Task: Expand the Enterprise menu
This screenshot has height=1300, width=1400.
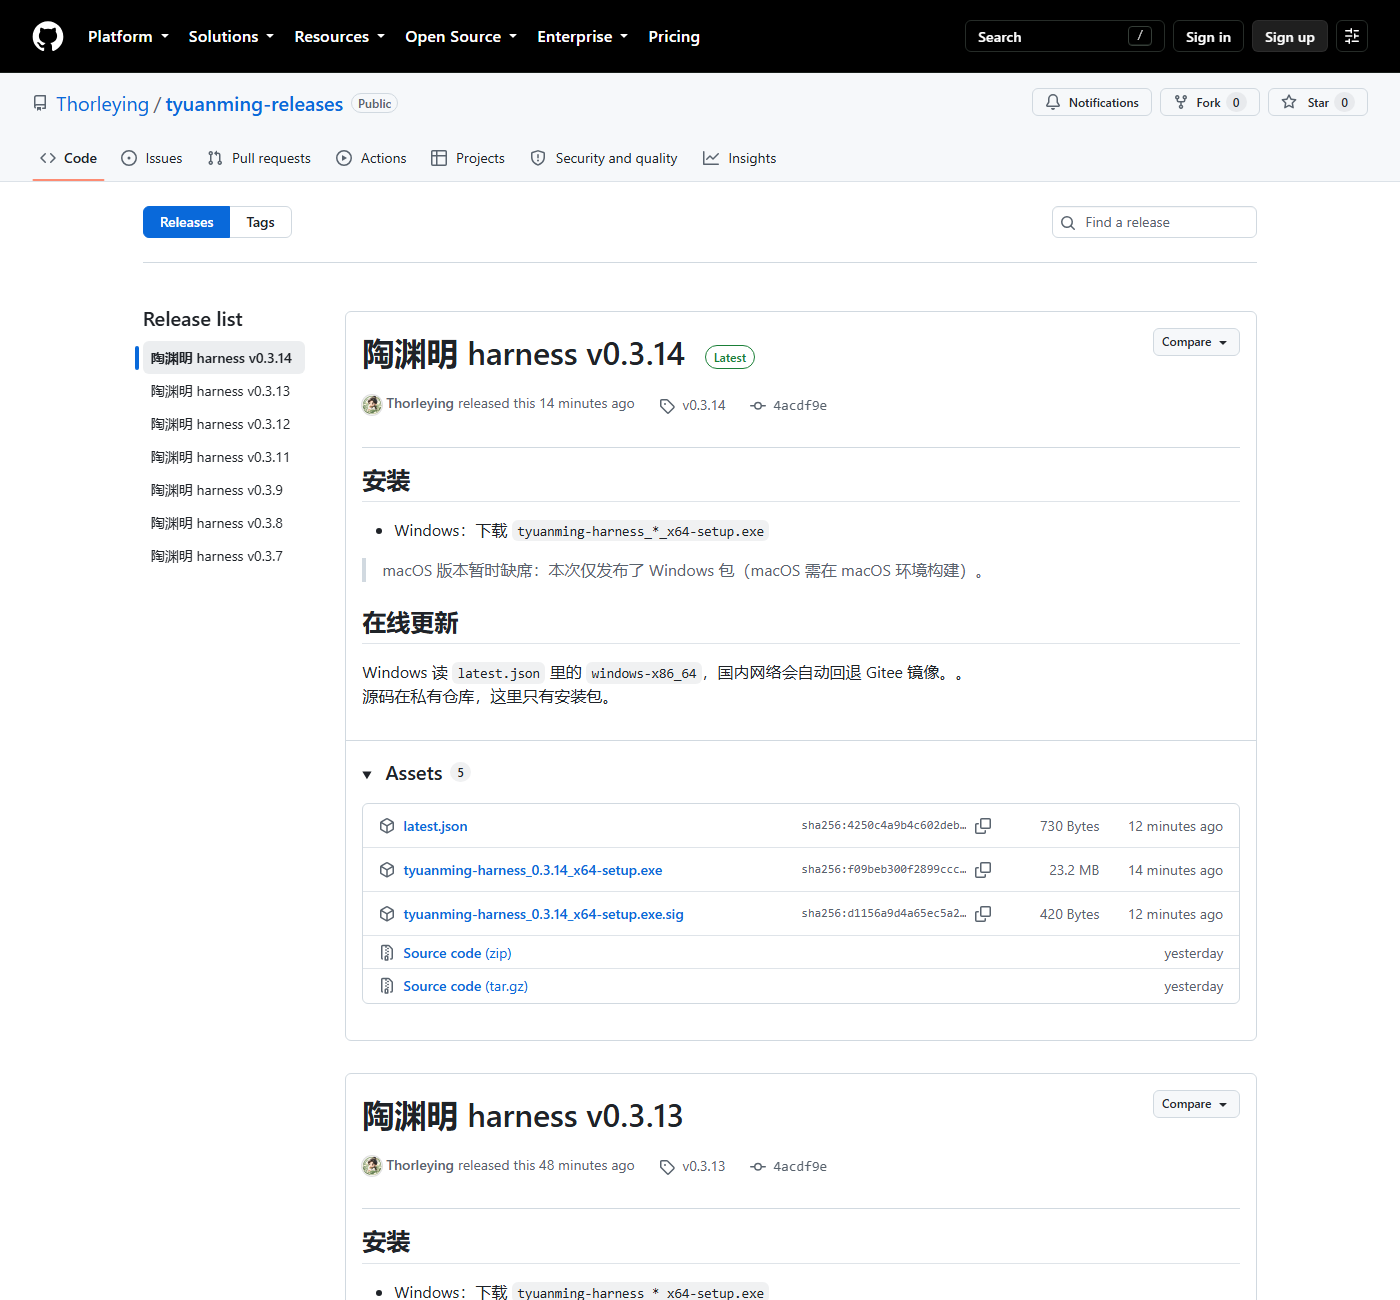Action: (582, 37)
